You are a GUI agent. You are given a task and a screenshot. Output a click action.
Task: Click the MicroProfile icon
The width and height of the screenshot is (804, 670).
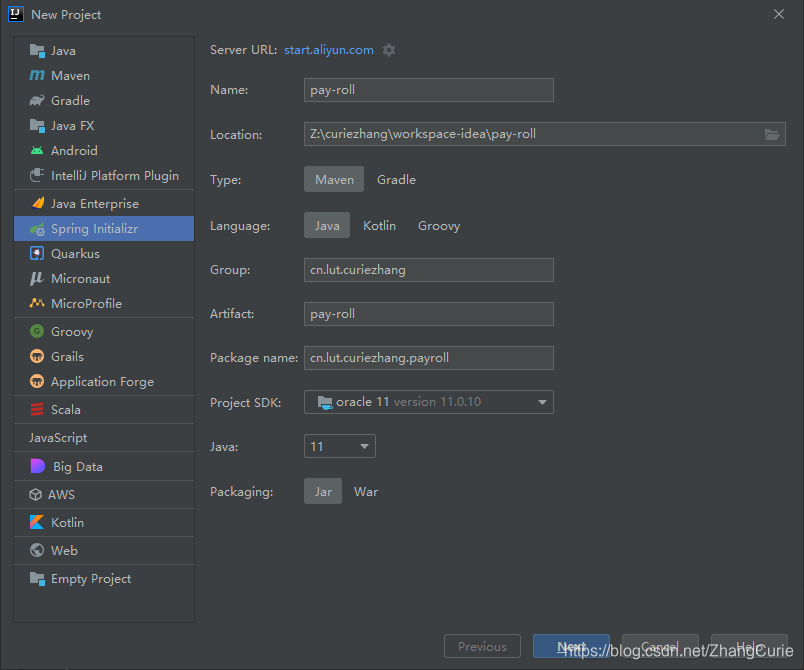(x=37, y=303)
